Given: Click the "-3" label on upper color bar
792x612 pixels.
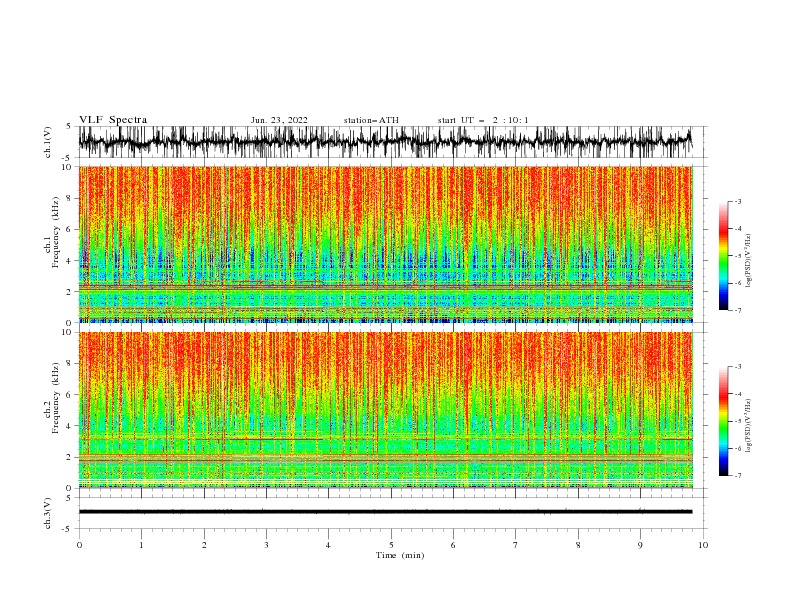Looking at the screenshot, I should click(x=737, y=201).
